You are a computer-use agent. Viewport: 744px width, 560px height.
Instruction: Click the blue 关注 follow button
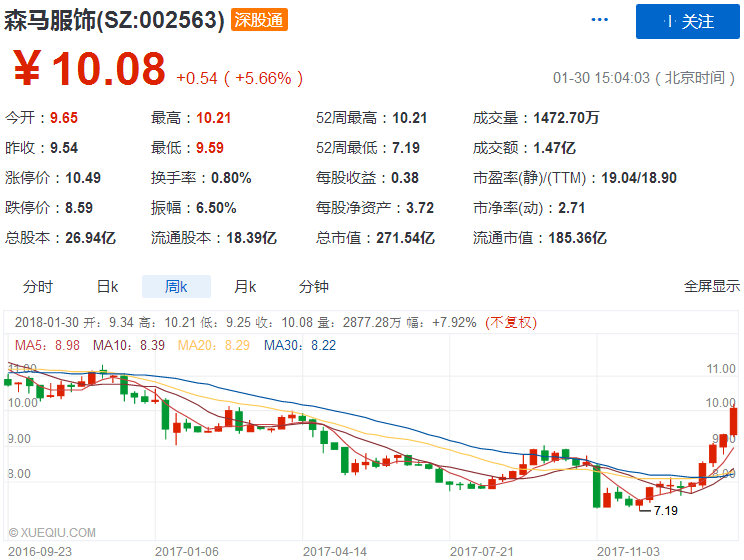click(x=688, y=21)
